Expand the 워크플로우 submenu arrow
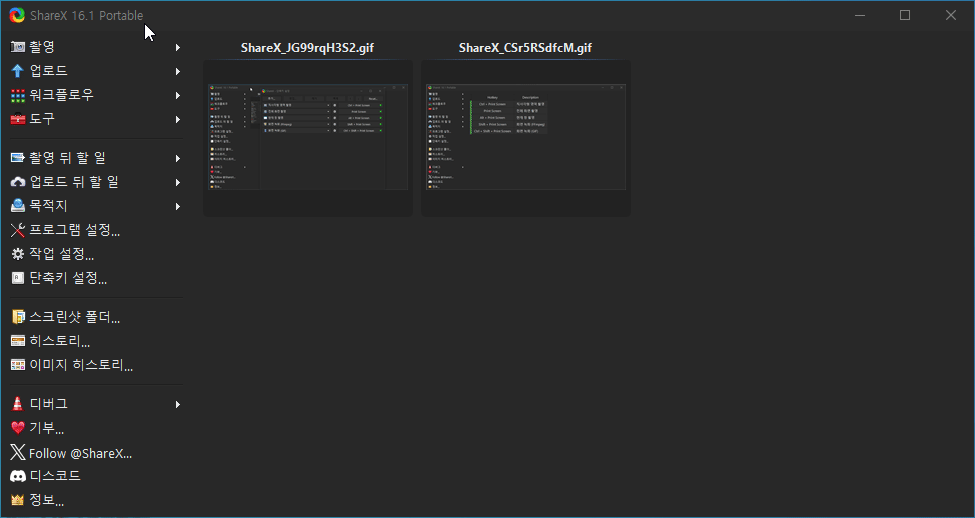The image size is (975, 518). tap(178, 95)
